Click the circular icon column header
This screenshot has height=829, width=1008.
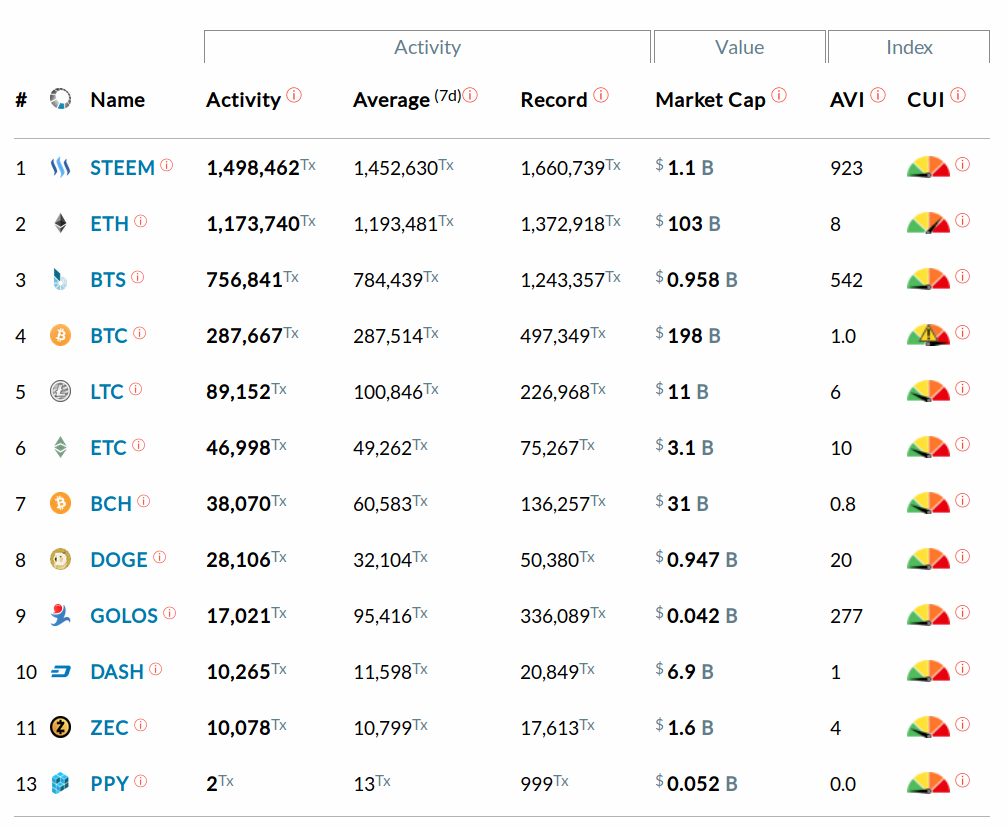point(60,99)
